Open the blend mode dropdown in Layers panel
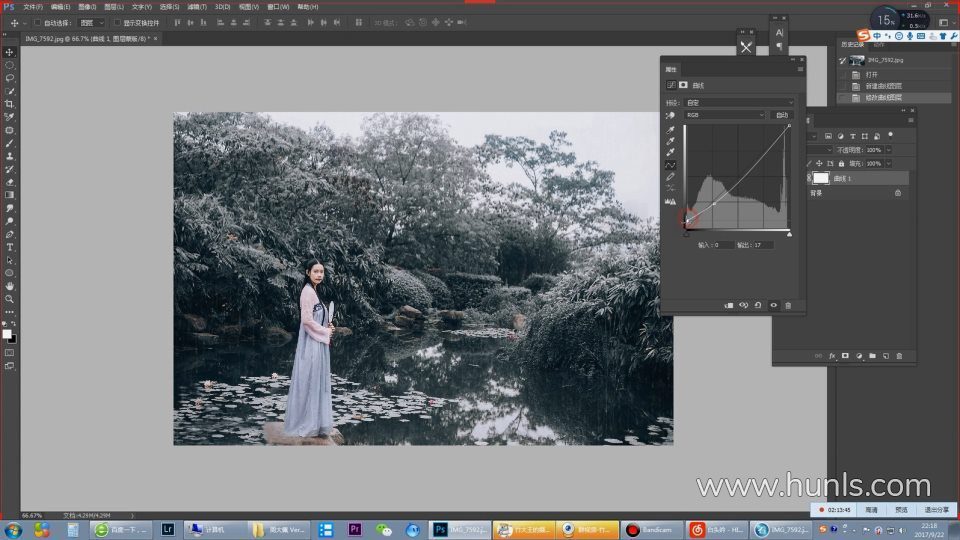 click(x=822, y=150)
